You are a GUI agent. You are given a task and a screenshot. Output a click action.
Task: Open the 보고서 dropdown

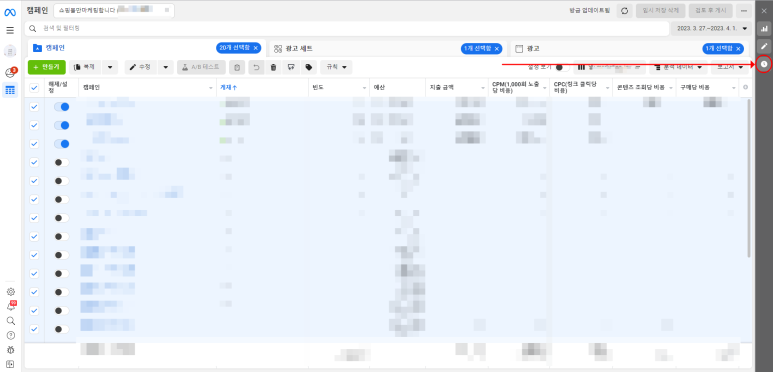pyautogui.click(x=730, y=67)
